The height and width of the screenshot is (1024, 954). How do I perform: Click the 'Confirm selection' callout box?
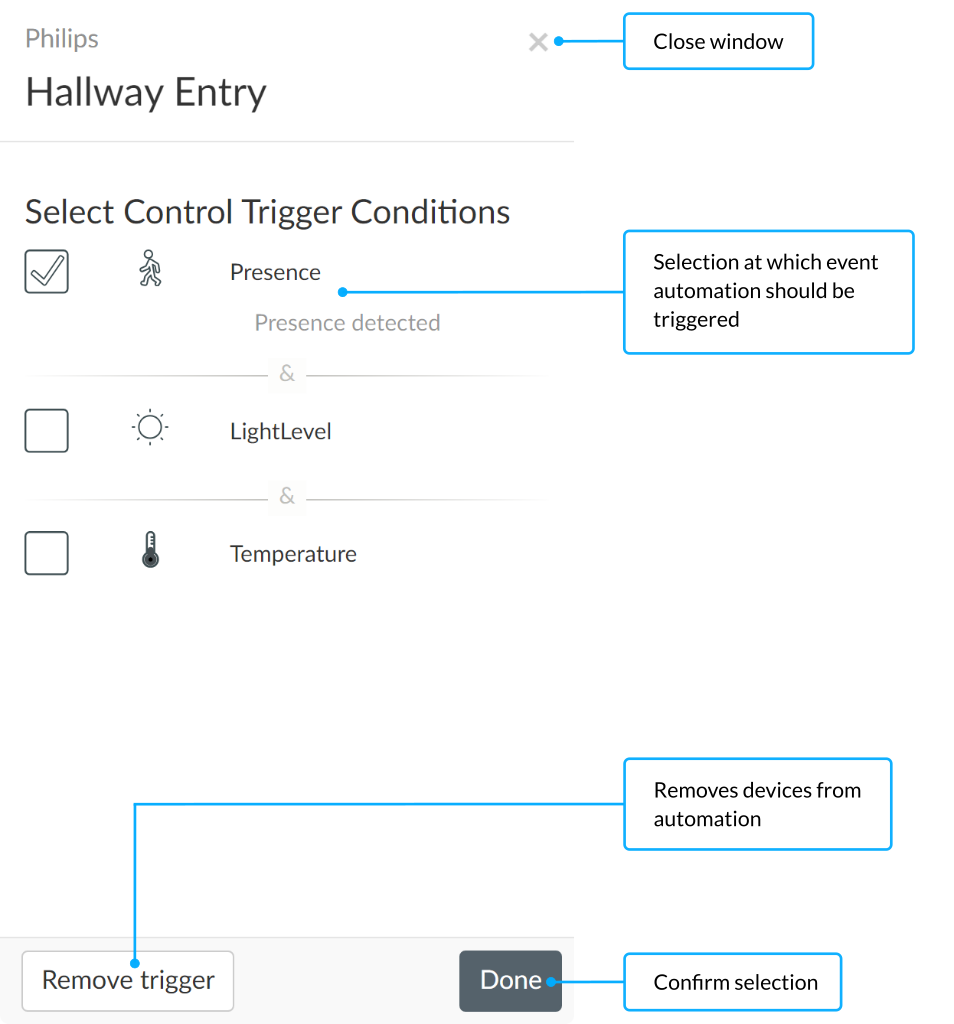(x=735, y=982)
